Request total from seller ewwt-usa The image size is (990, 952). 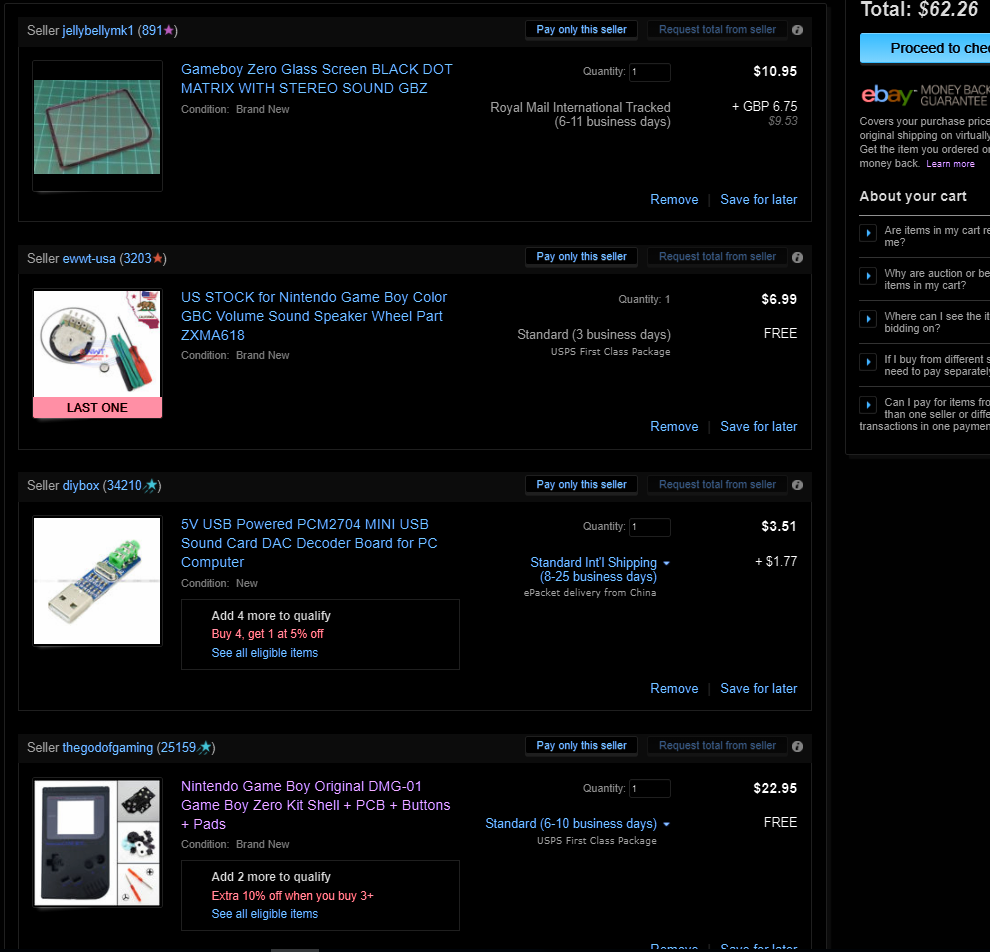click(717, 256)
